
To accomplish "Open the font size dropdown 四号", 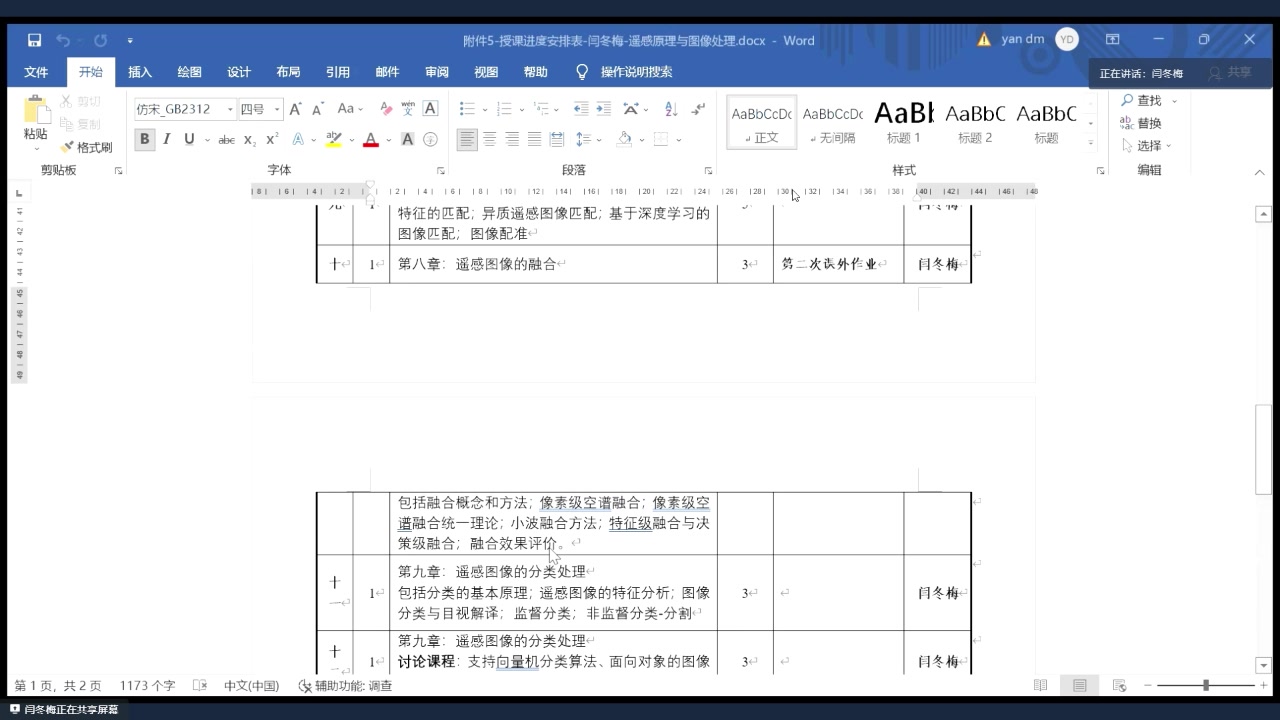I will [x=278, y=109].
